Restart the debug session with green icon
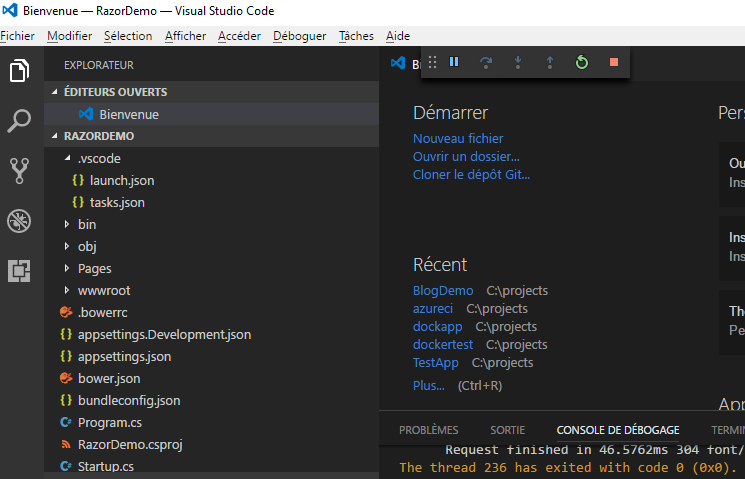 [x=582, y=62]
